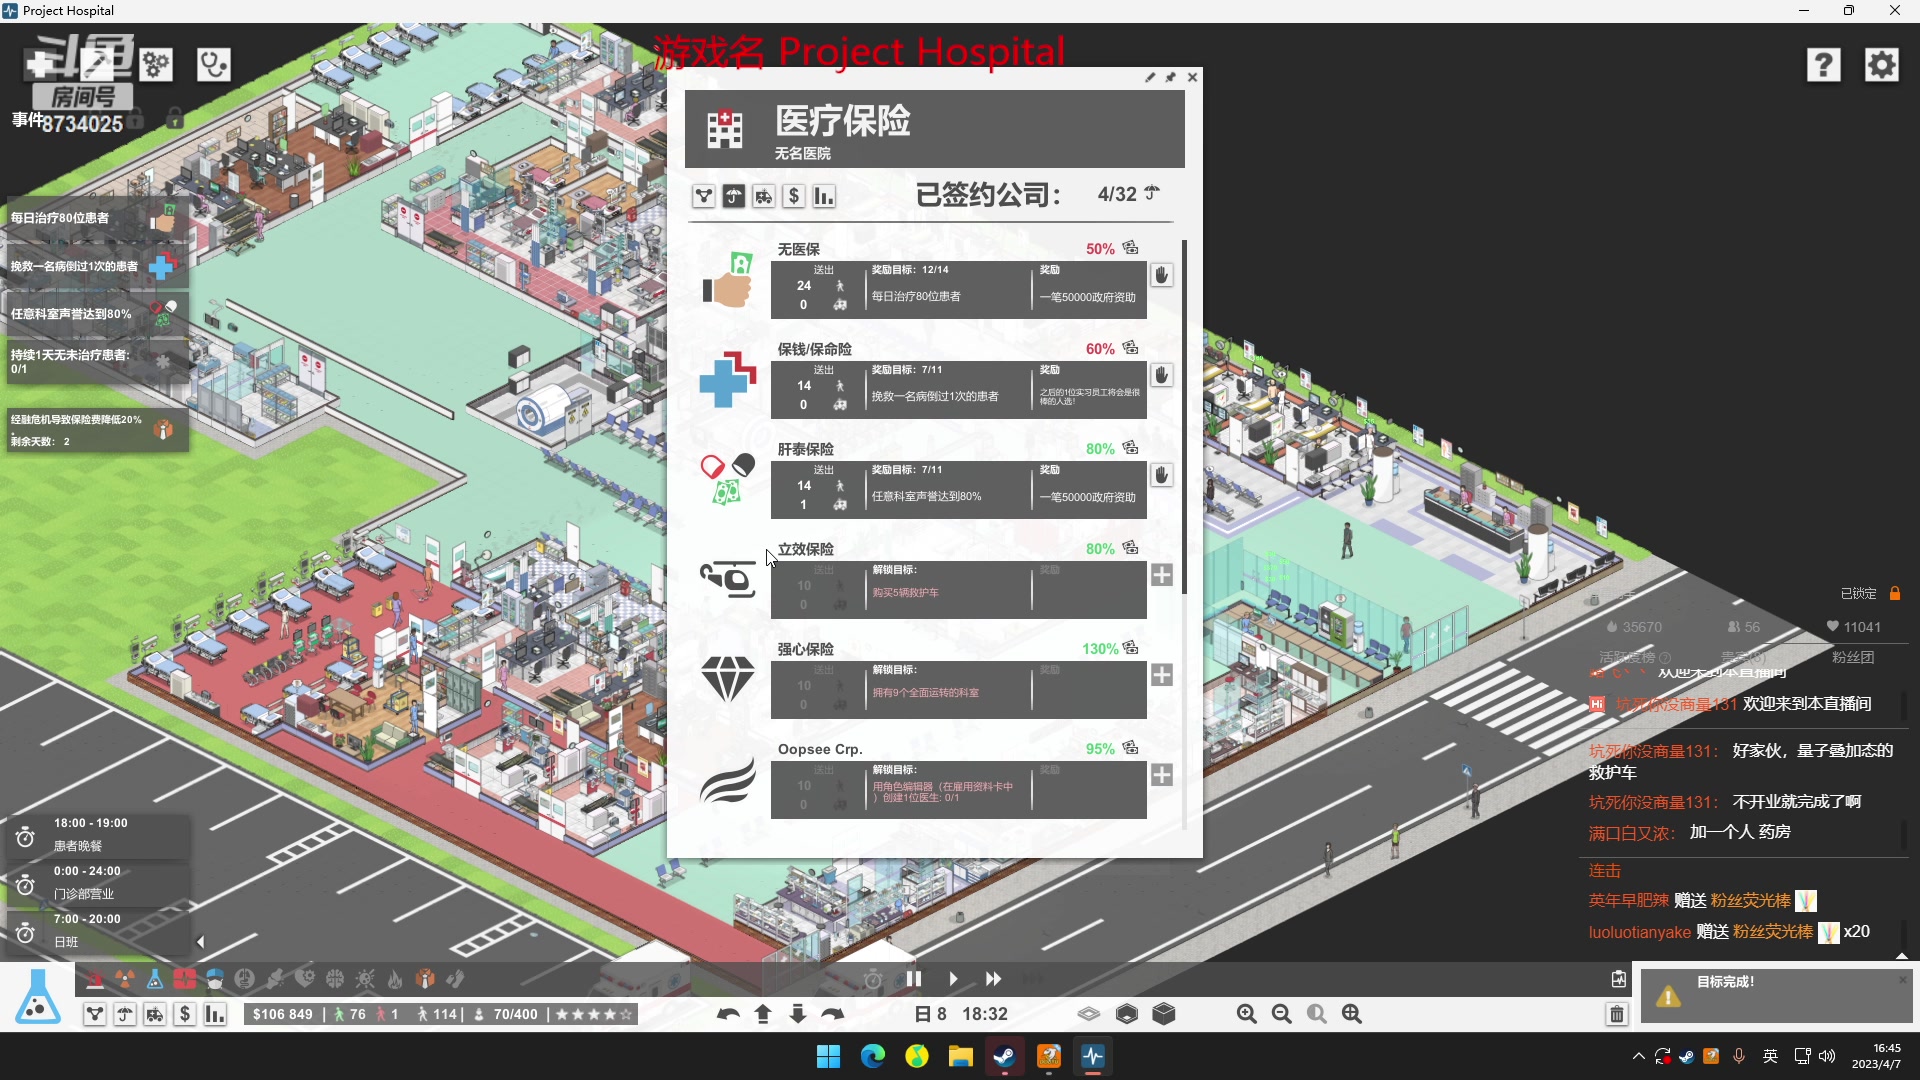
Task: Select the umbrella insurance tab in panel
Action: tap(734, 196)
